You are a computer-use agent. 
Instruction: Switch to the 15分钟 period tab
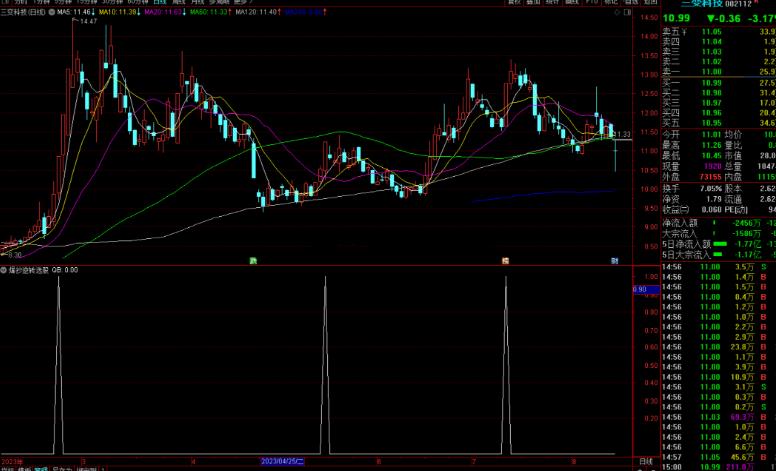86,2
